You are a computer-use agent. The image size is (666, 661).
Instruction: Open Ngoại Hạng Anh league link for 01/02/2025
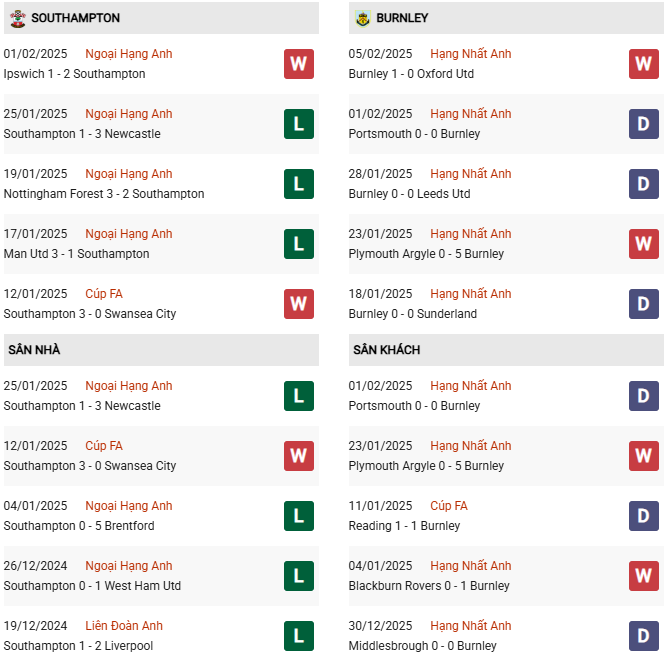(x=129, y=54)
